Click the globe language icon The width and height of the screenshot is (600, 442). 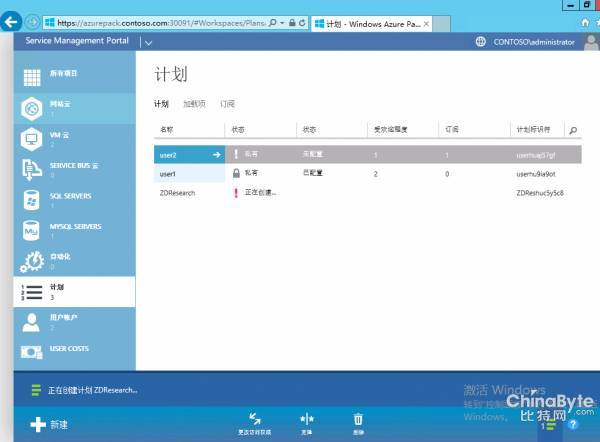coord(481,42)
